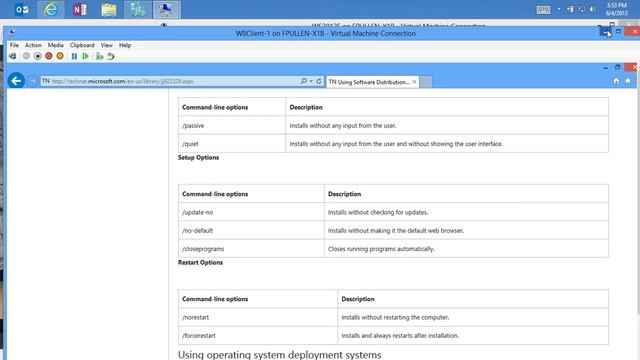Click the "/update-no" table cell
Image resolution: width=640 pixels, height=360 pixels.
[251, 212]
